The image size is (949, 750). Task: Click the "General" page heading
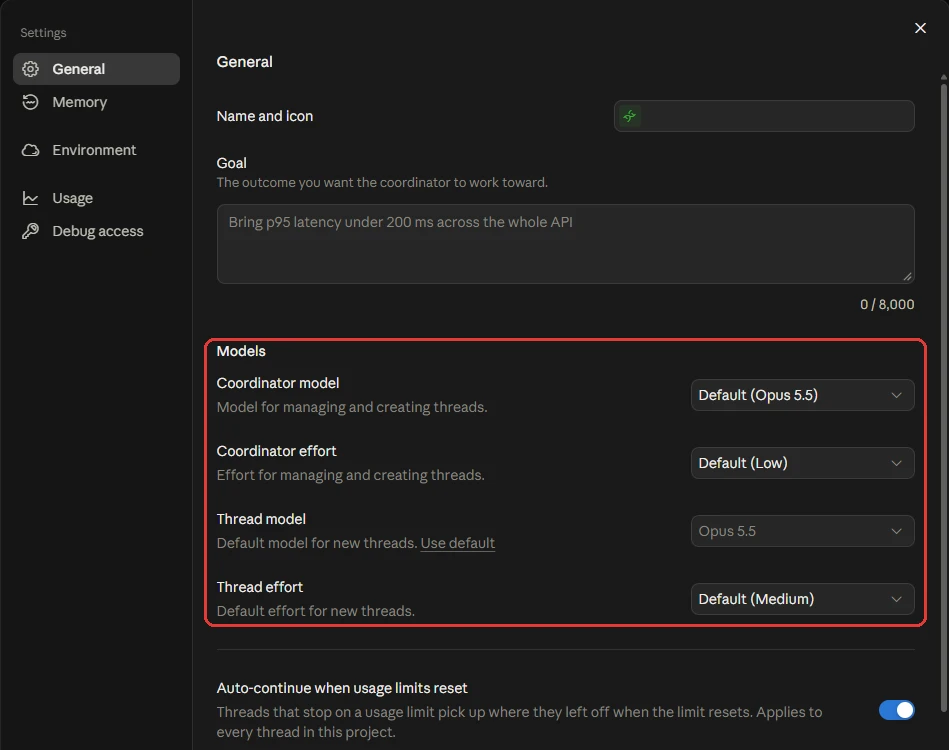tap(245, 62)
